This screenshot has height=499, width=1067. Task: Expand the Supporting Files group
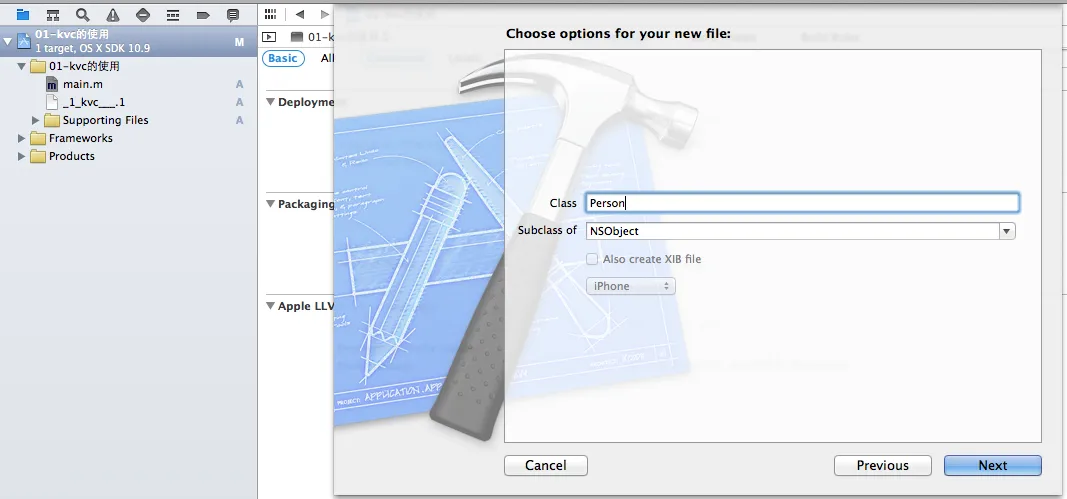pyautogui.click(x=36, y=120)
